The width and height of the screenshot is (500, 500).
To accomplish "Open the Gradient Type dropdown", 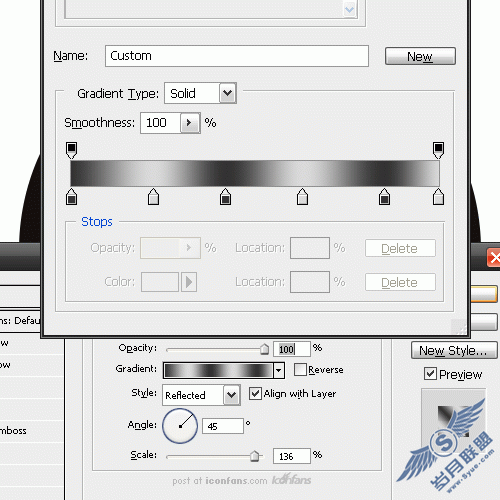I will click(x=200, y=93).
